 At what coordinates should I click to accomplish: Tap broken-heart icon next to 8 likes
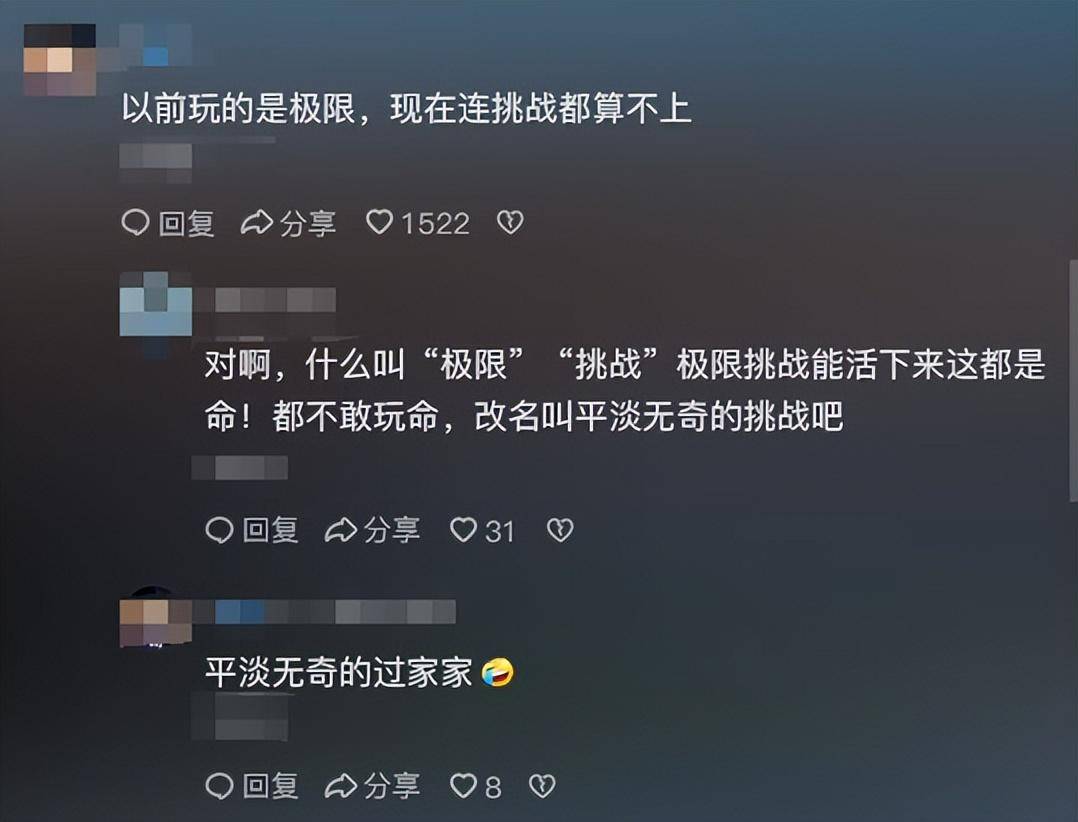[542, 786]
